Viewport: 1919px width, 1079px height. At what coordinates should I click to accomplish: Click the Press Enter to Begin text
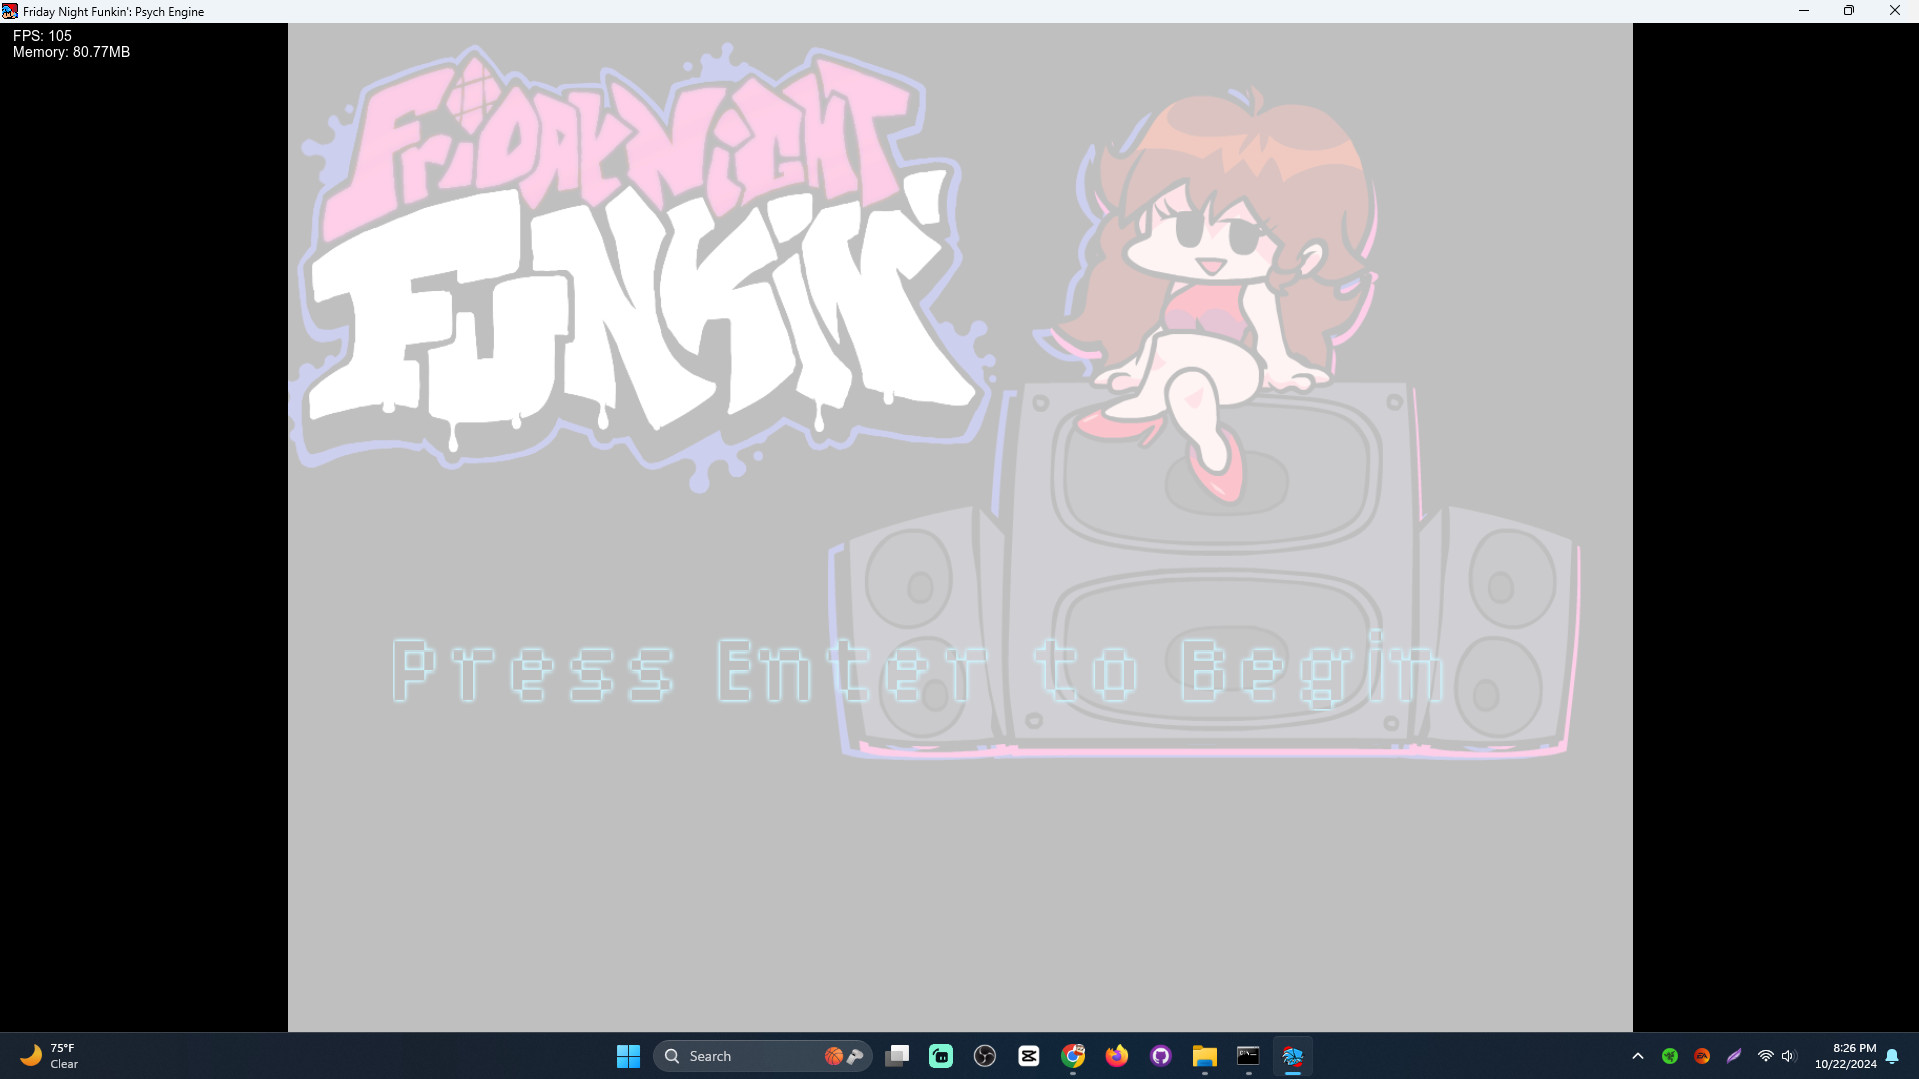(918, 670)
